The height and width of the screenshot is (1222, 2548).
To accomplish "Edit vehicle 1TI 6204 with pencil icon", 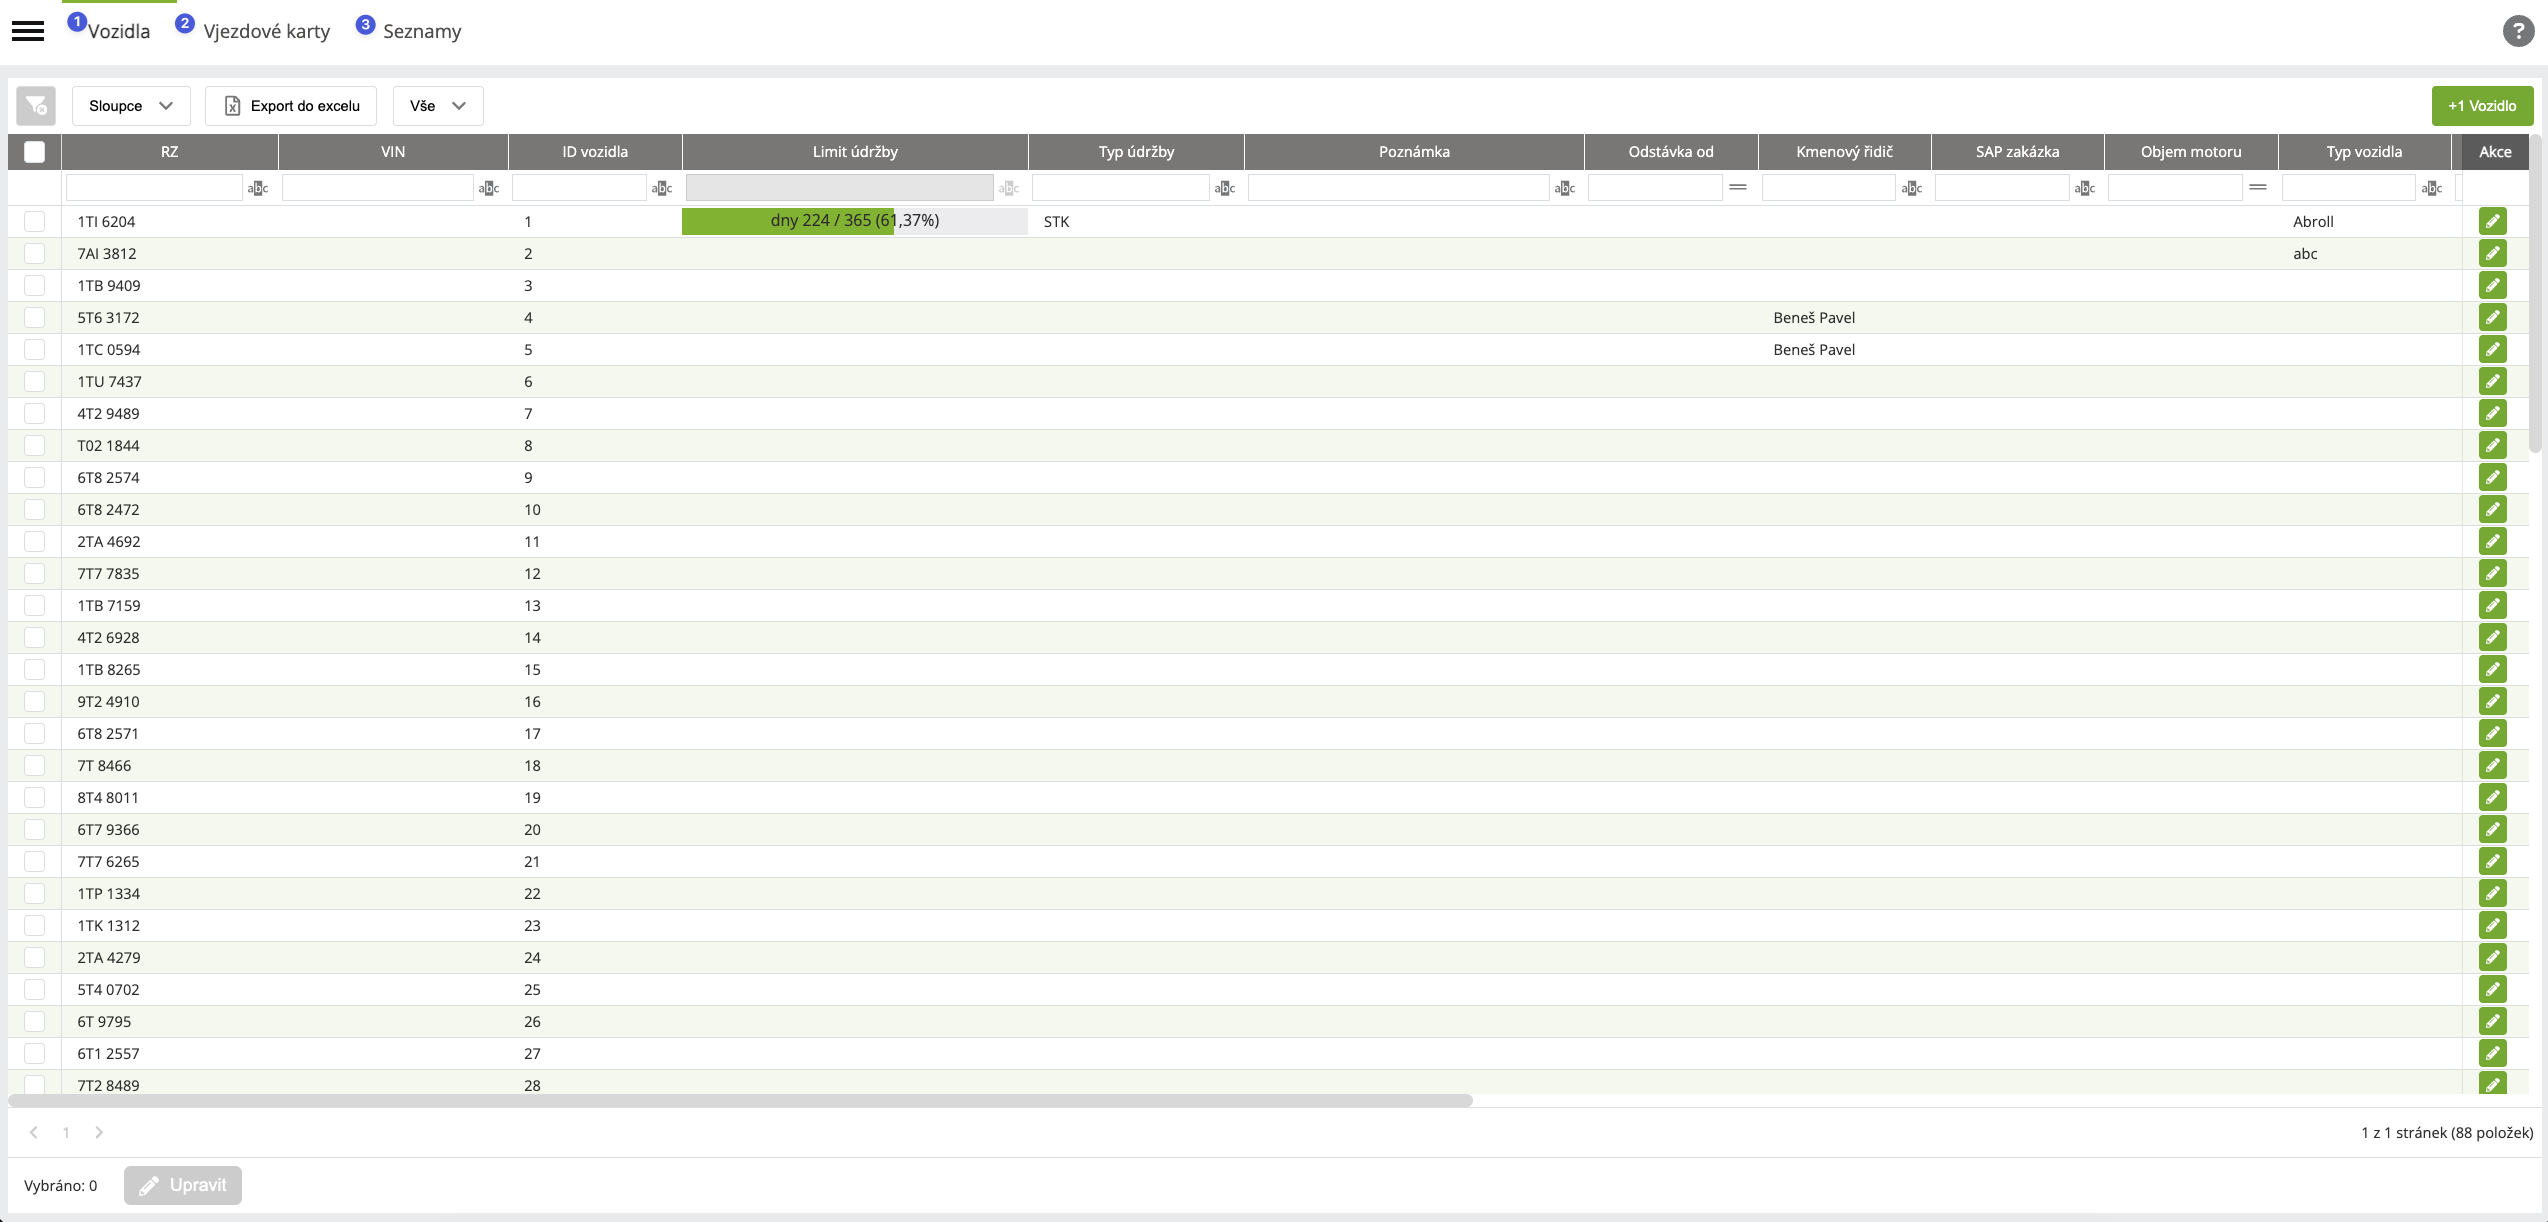I will (2492, 222).
